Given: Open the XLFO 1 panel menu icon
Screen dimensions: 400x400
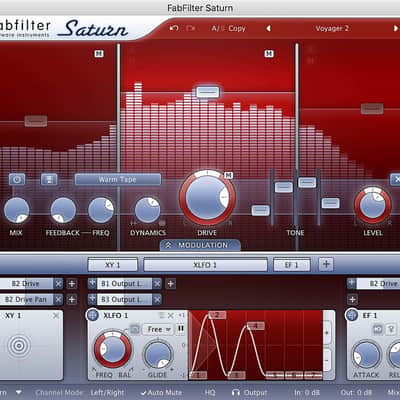Looking at the screenshot, I should tap(162, 315).
